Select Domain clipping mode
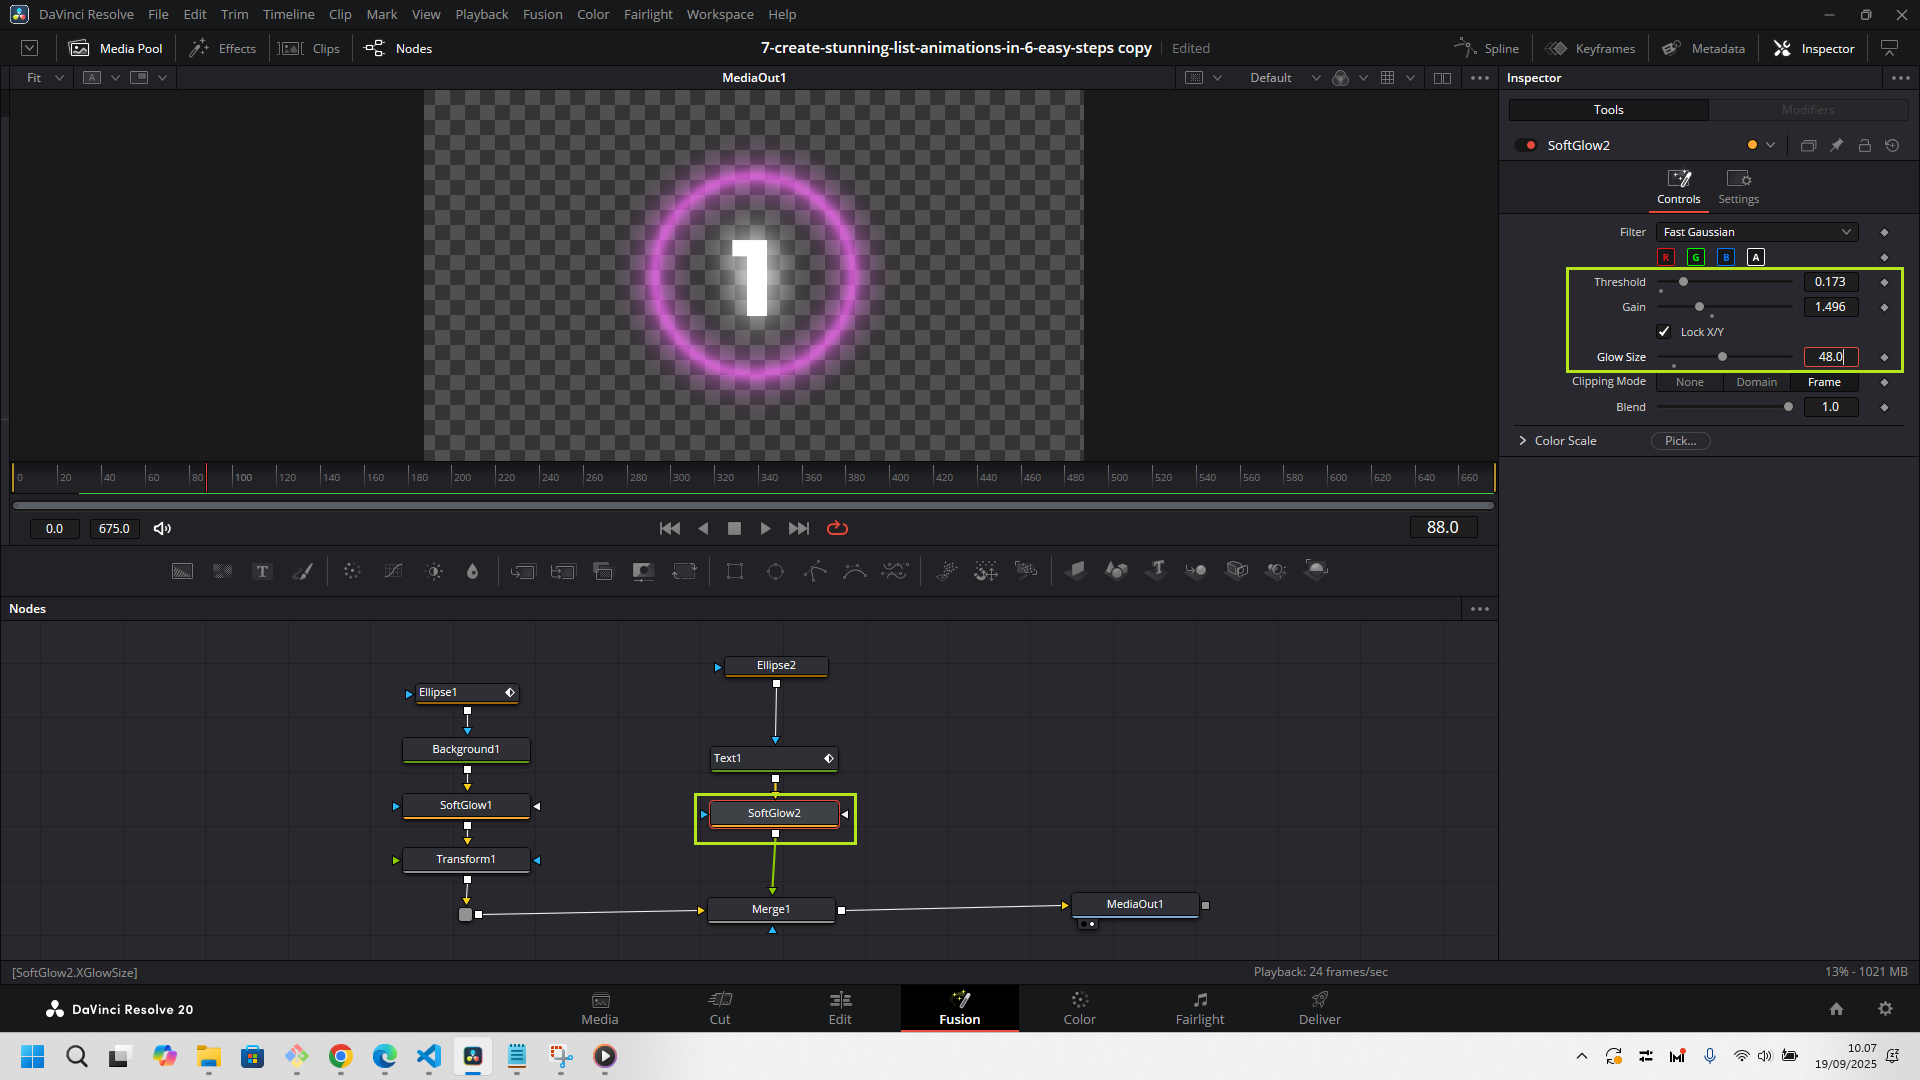 (1756, 382)
